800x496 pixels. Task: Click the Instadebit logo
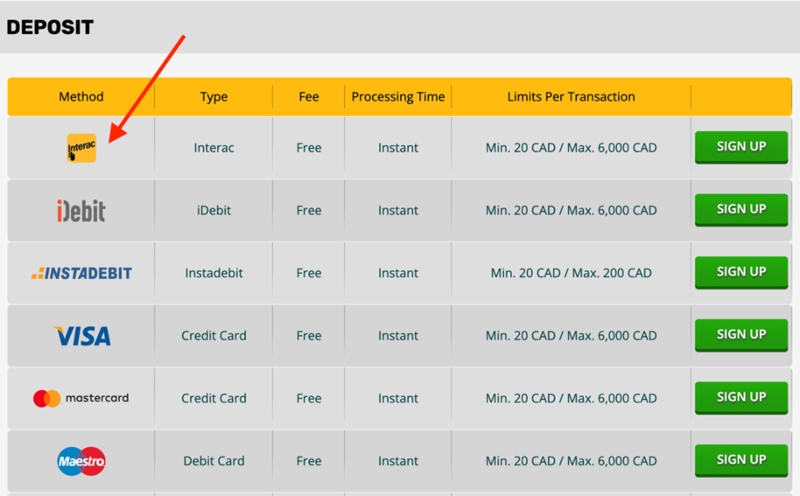point(82,274)
